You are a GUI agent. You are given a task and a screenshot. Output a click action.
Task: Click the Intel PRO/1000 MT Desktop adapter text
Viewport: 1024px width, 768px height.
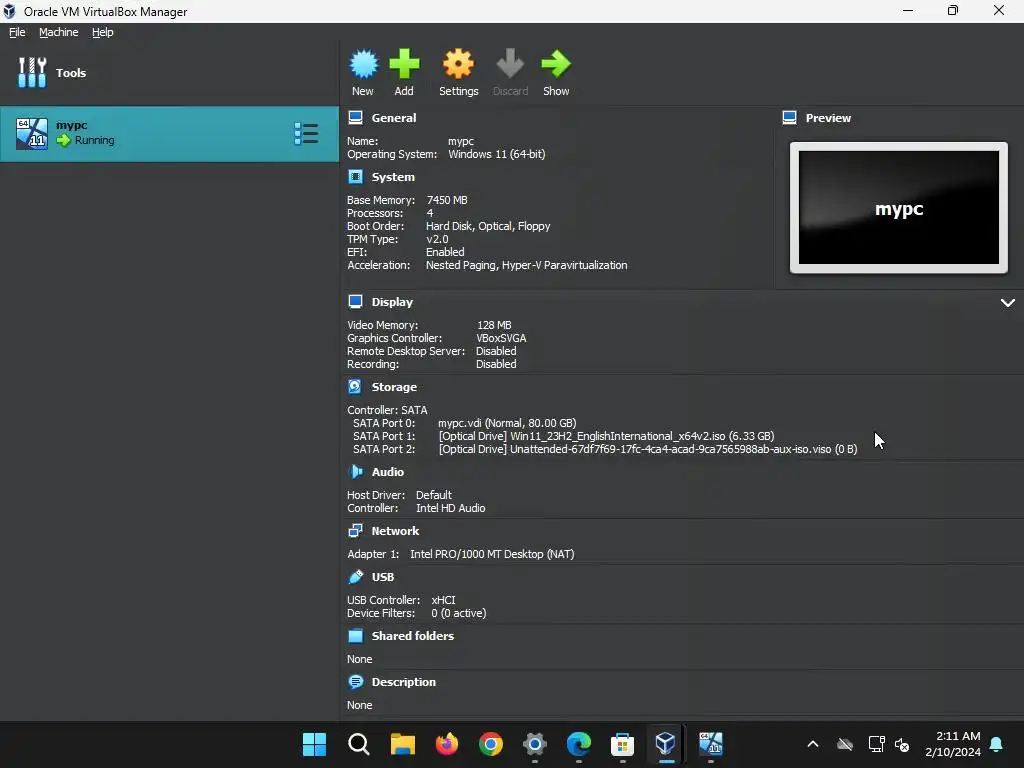pos(492,554)
